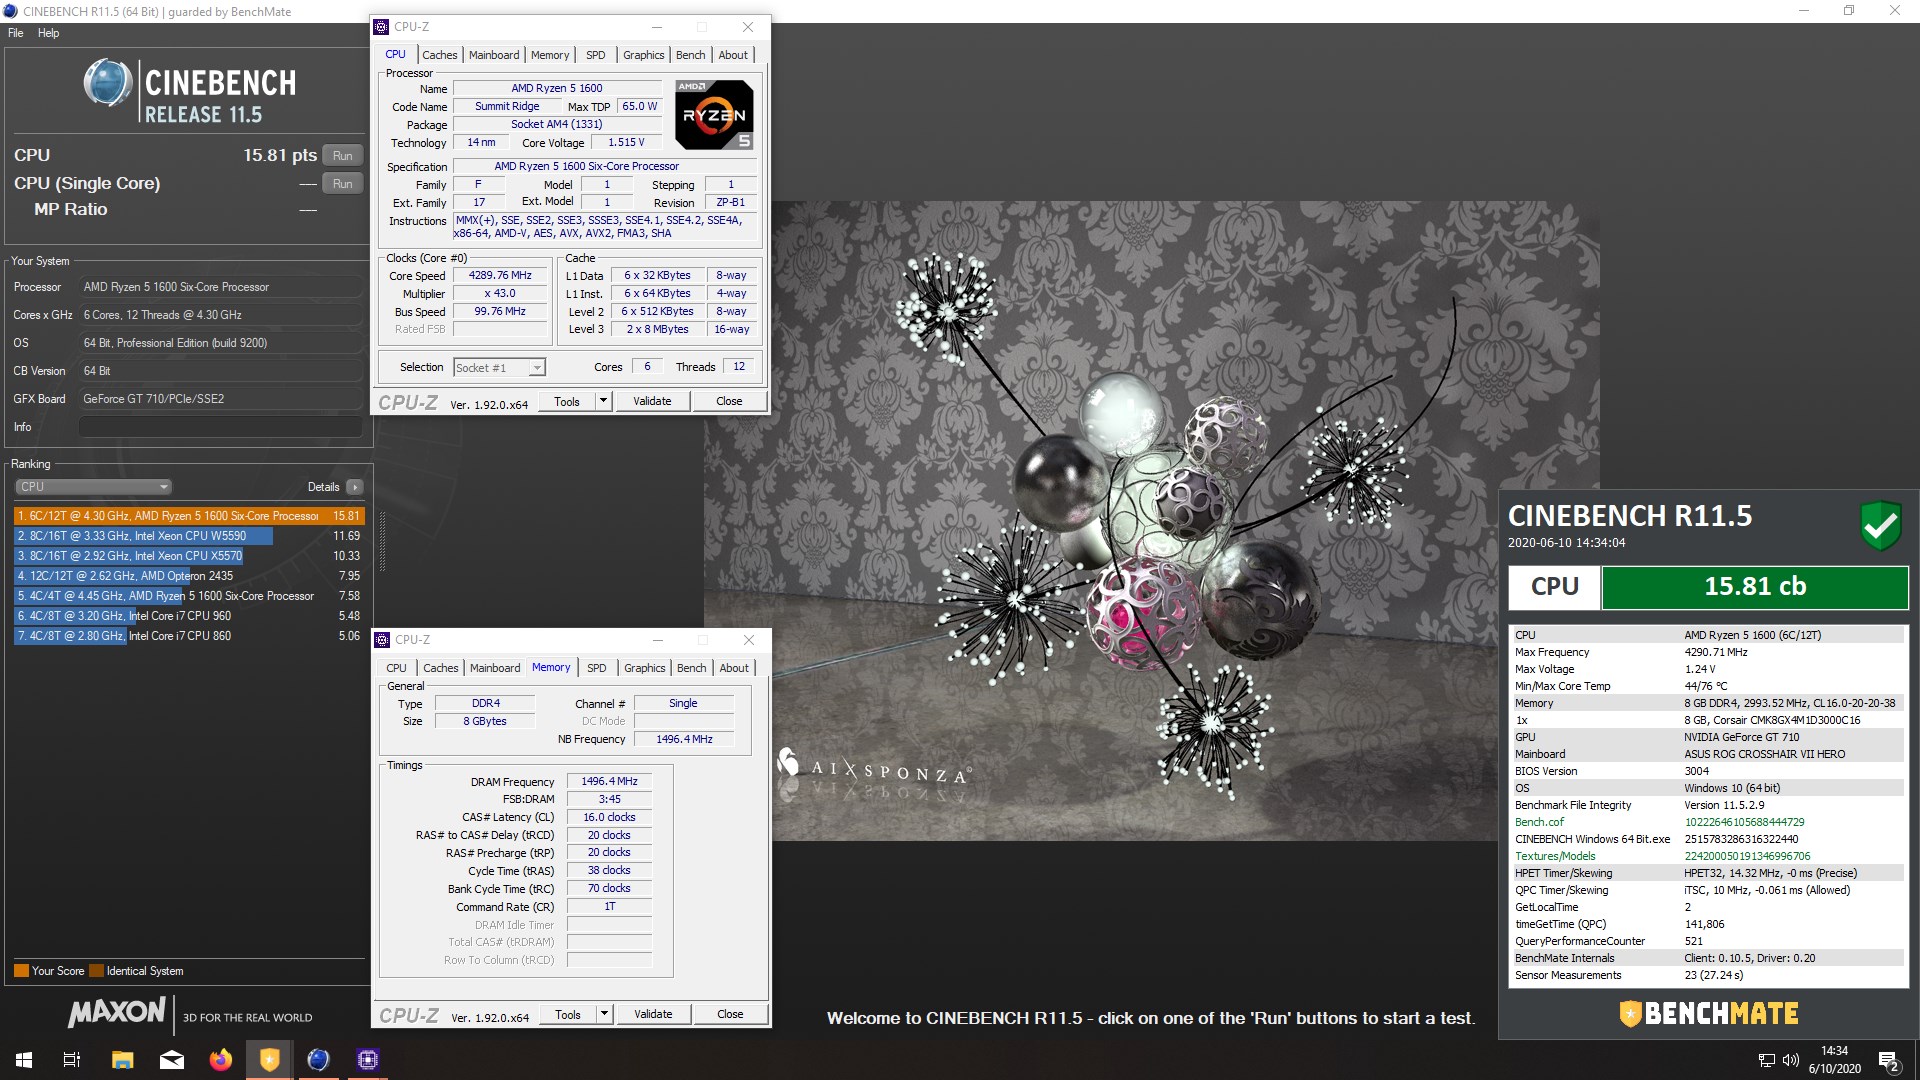This screenshot has width=1920, height=1080.
Task: Select ranking row Xeon CPU W5590
Action: (x=189, y=536)
